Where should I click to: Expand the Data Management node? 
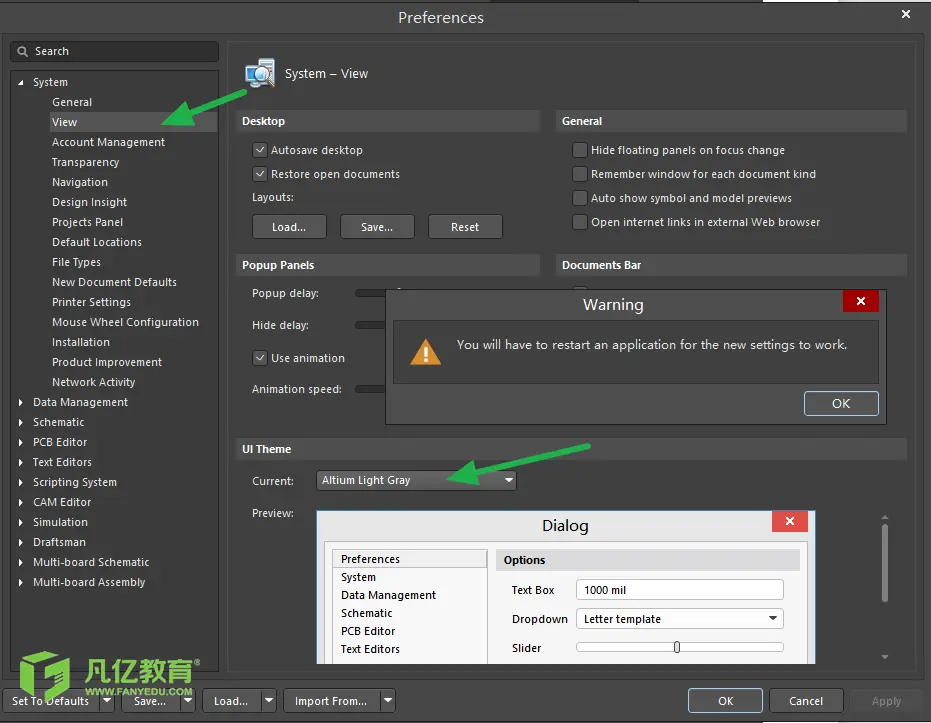21,402
